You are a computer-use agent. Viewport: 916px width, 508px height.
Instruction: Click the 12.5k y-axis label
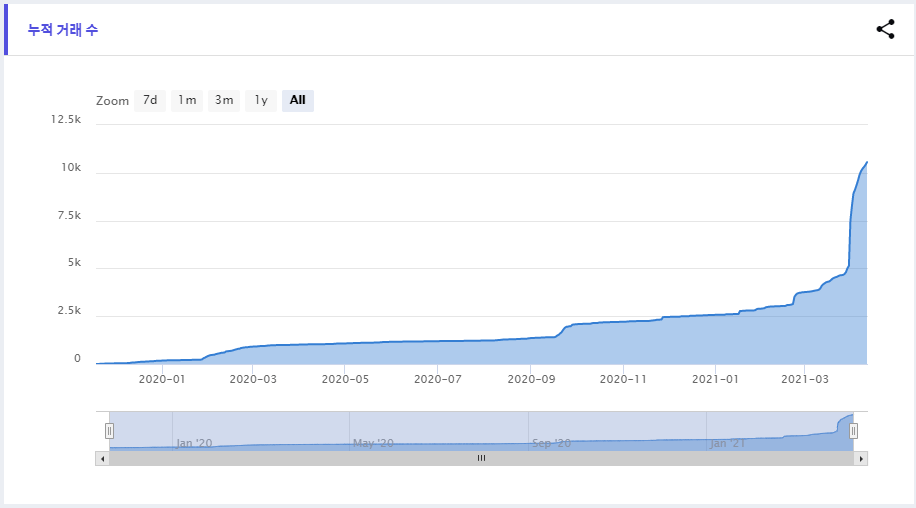[66, 119]
